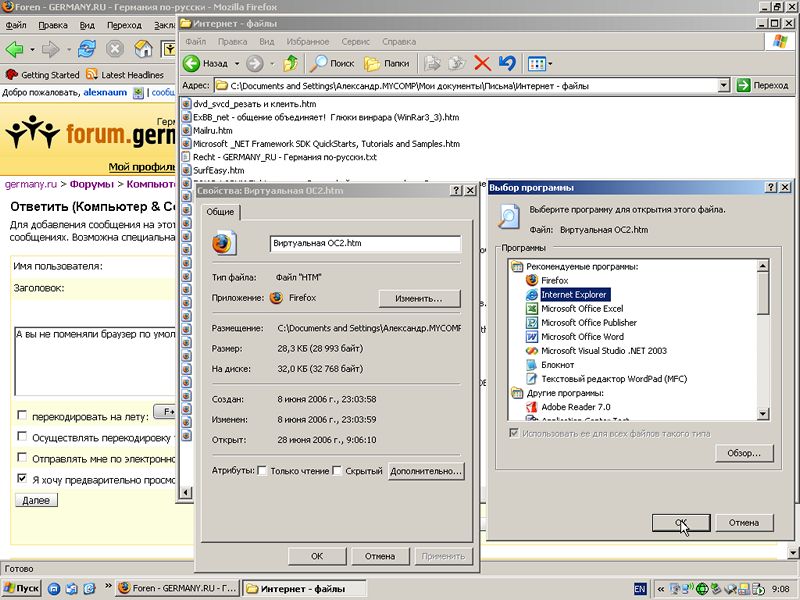This screenshot has width=800, height=600.
Task: Click the help question mark in Выбор программы
Action: click(771, 187)
